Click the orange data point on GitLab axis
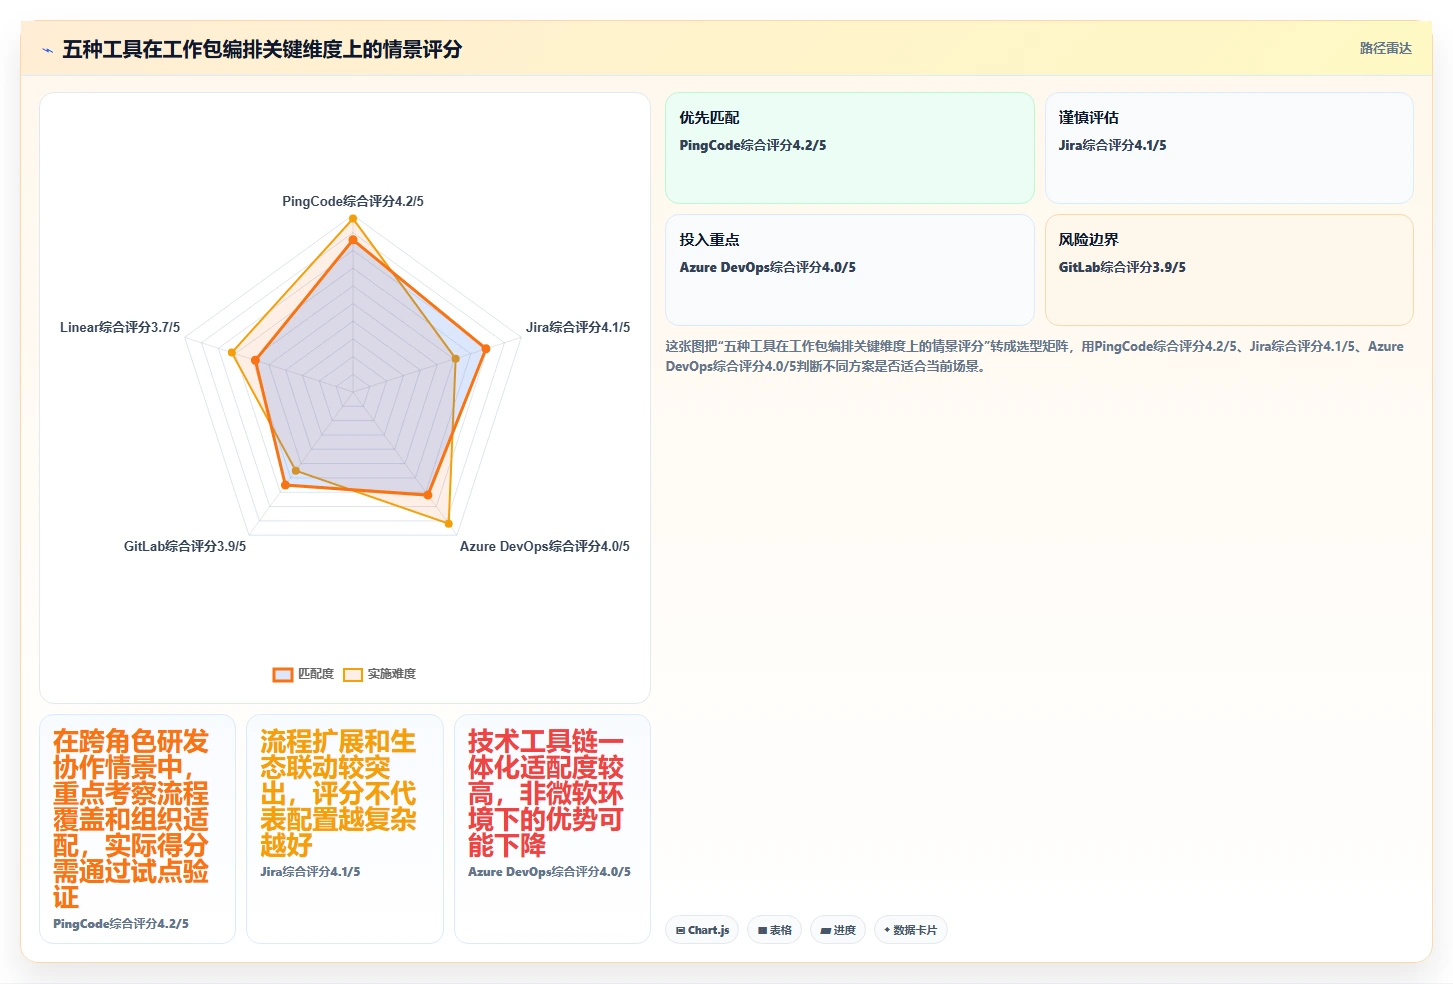The image size is (1453, 984). coord(285,485)
